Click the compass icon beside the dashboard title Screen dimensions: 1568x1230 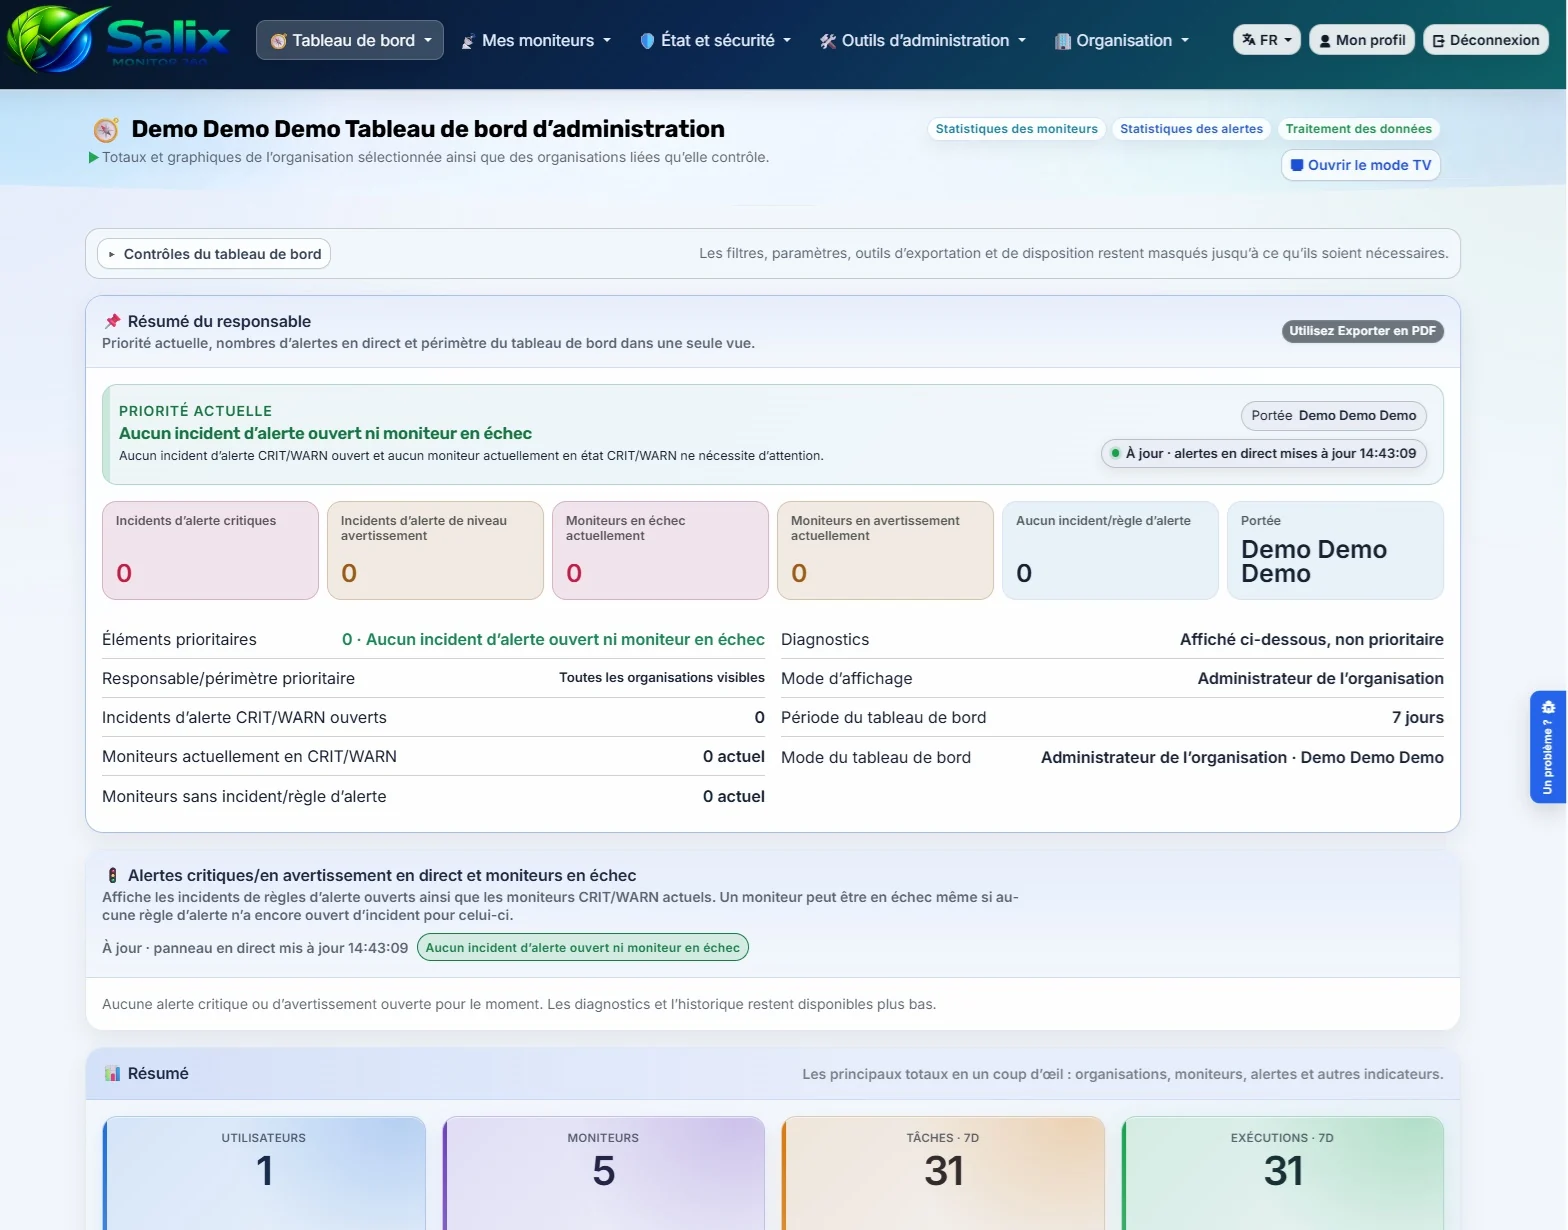(x=106, y=130)
